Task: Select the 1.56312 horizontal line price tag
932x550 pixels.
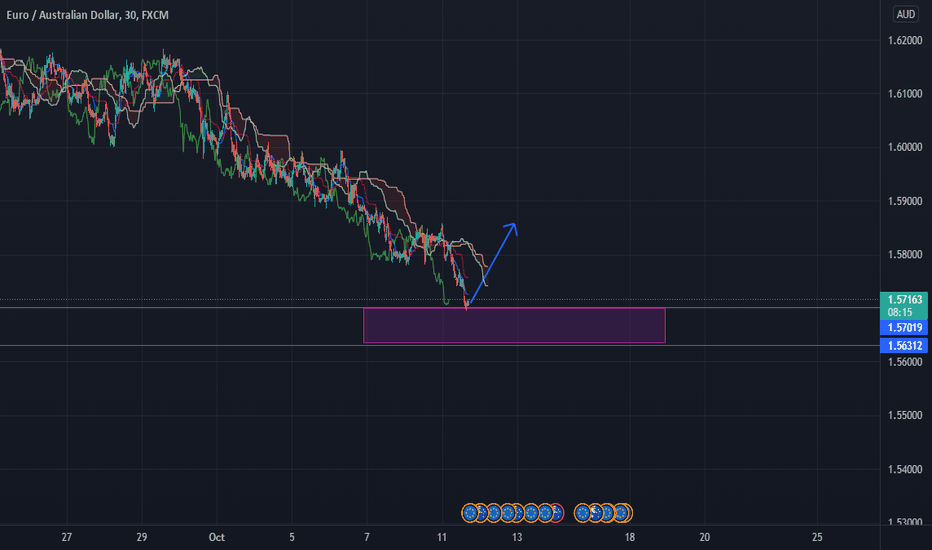Action: click(x=904, y=345)
